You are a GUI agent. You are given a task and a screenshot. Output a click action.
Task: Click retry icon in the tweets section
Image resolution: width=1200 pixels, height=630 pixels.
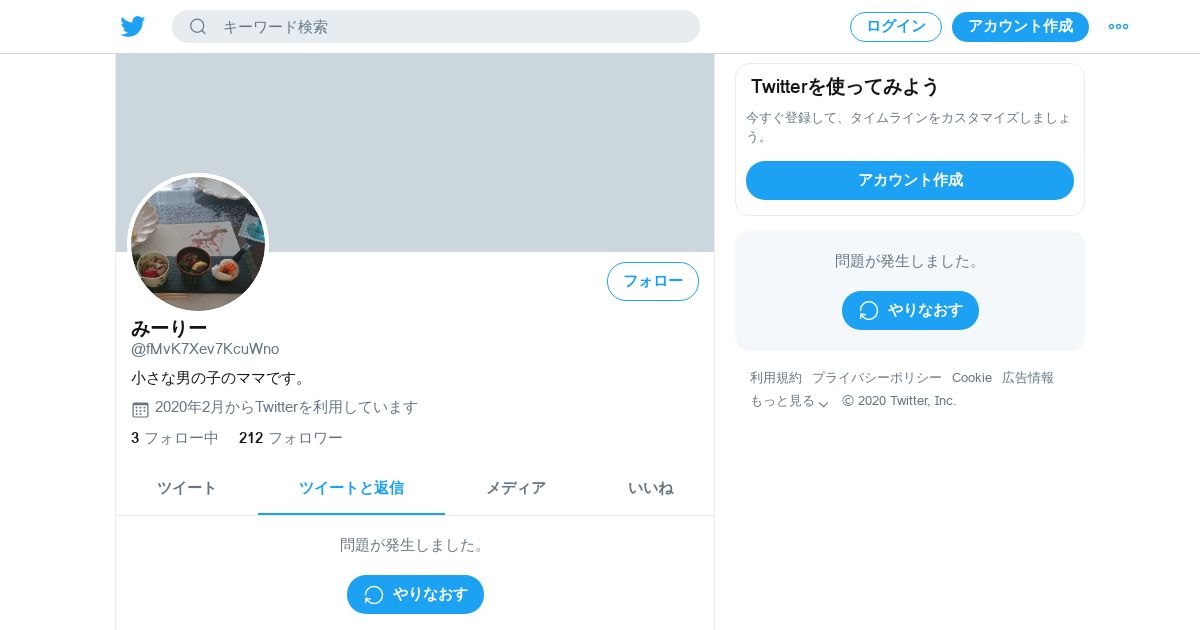[374, 595]
